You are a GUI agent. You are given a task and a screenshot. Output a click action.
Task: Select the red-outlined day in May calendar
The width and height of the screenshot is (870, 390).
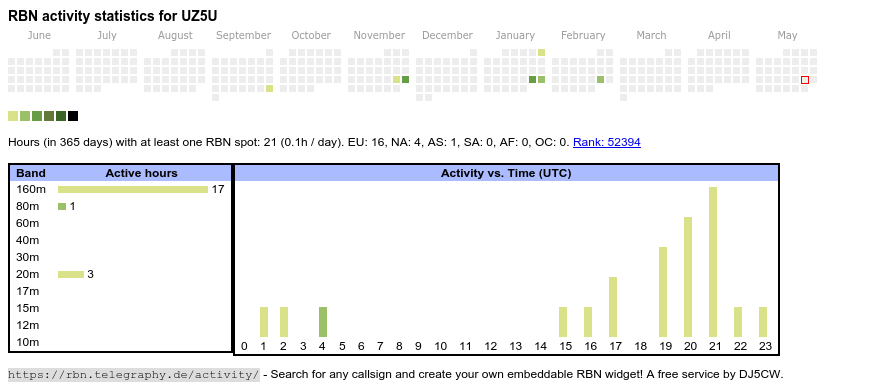[x=805, y=80]
